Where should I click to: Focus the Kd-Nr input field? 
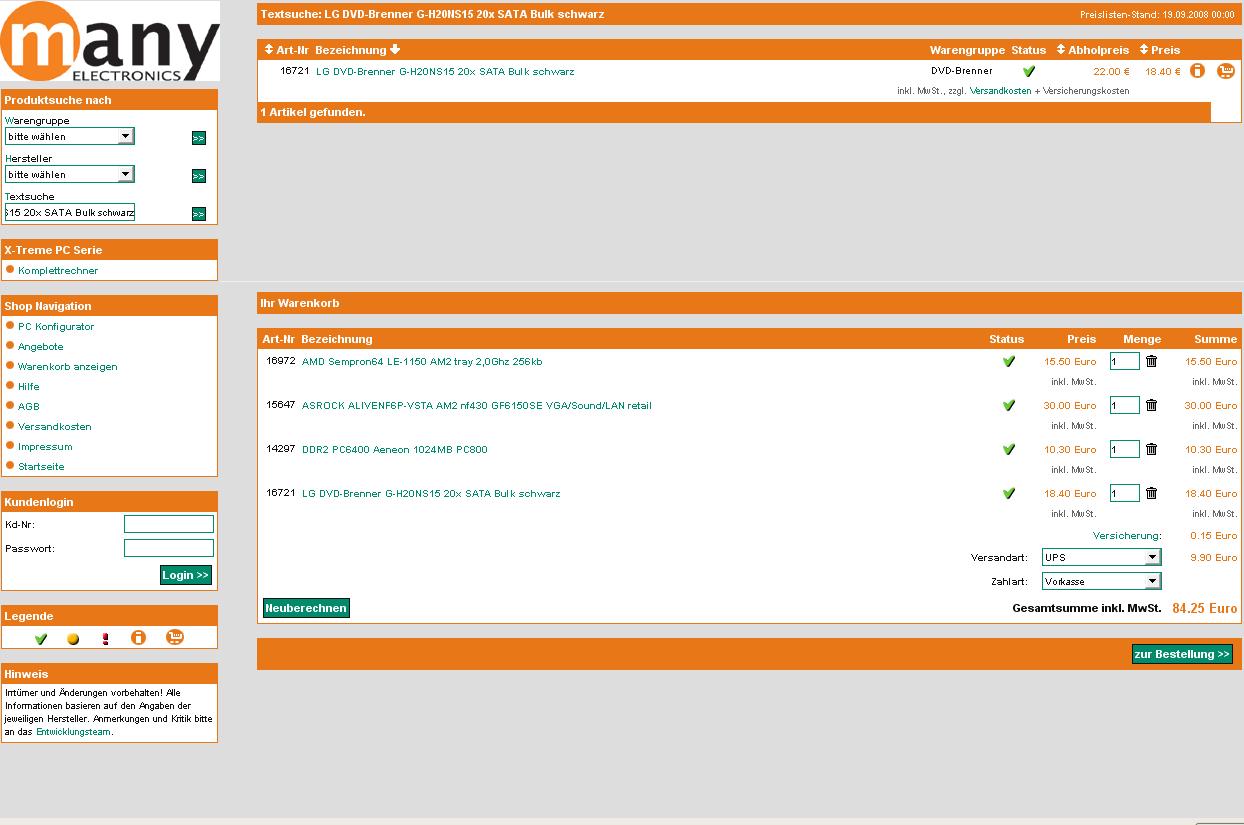[x=169, y=524]
